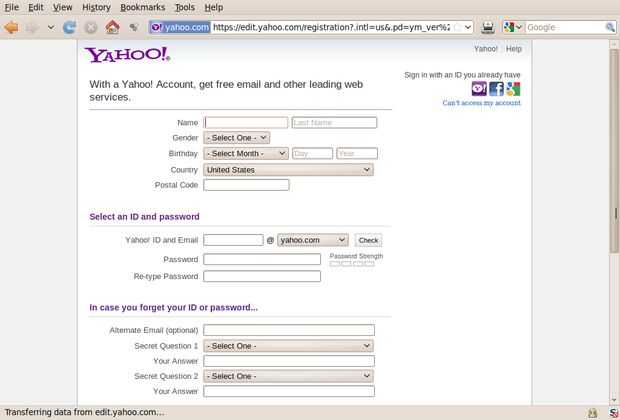Expand the Country United States dropdown

coord(288,170)
